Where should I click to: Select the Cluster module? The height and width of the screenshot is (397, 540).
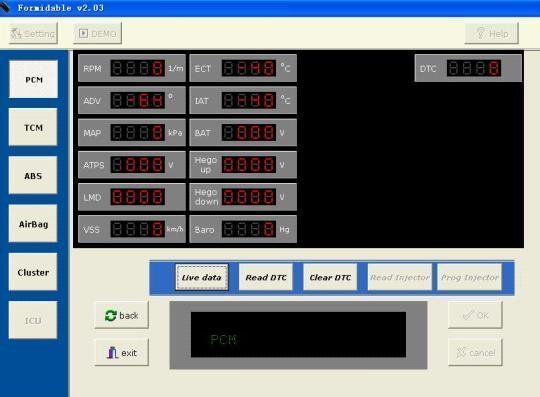tap(33, 272)
